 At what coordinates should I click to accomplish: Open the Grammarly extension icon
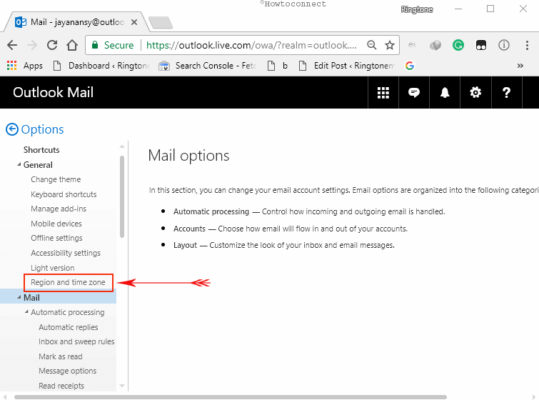point(458,45)
